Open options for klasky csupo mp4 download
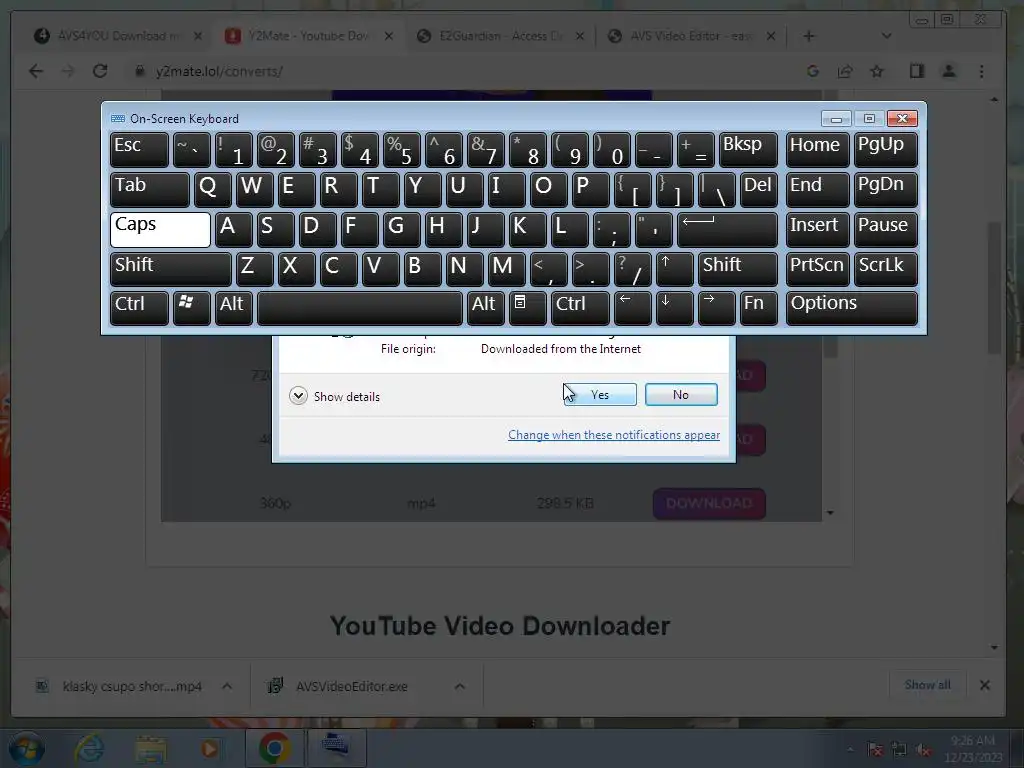The width and height of the screenshot is (1024, 768). (x=227, y=686)
